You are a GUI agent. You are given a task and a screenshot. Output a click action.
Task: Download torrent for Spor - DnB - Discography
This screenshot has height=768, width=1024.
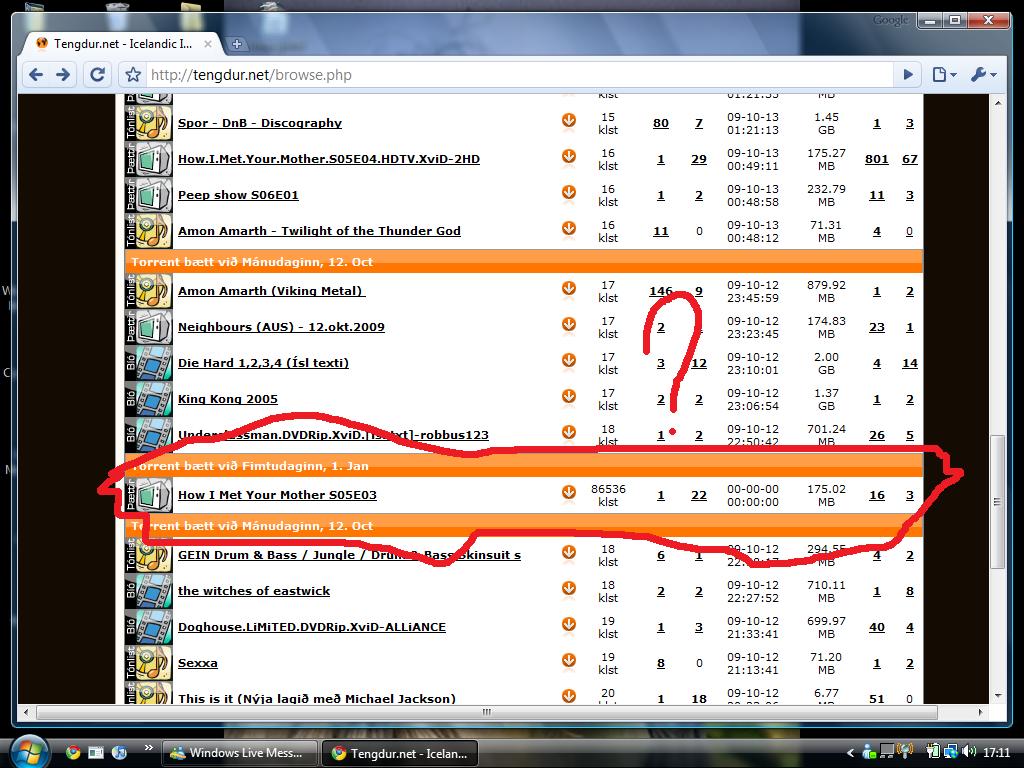569,121
